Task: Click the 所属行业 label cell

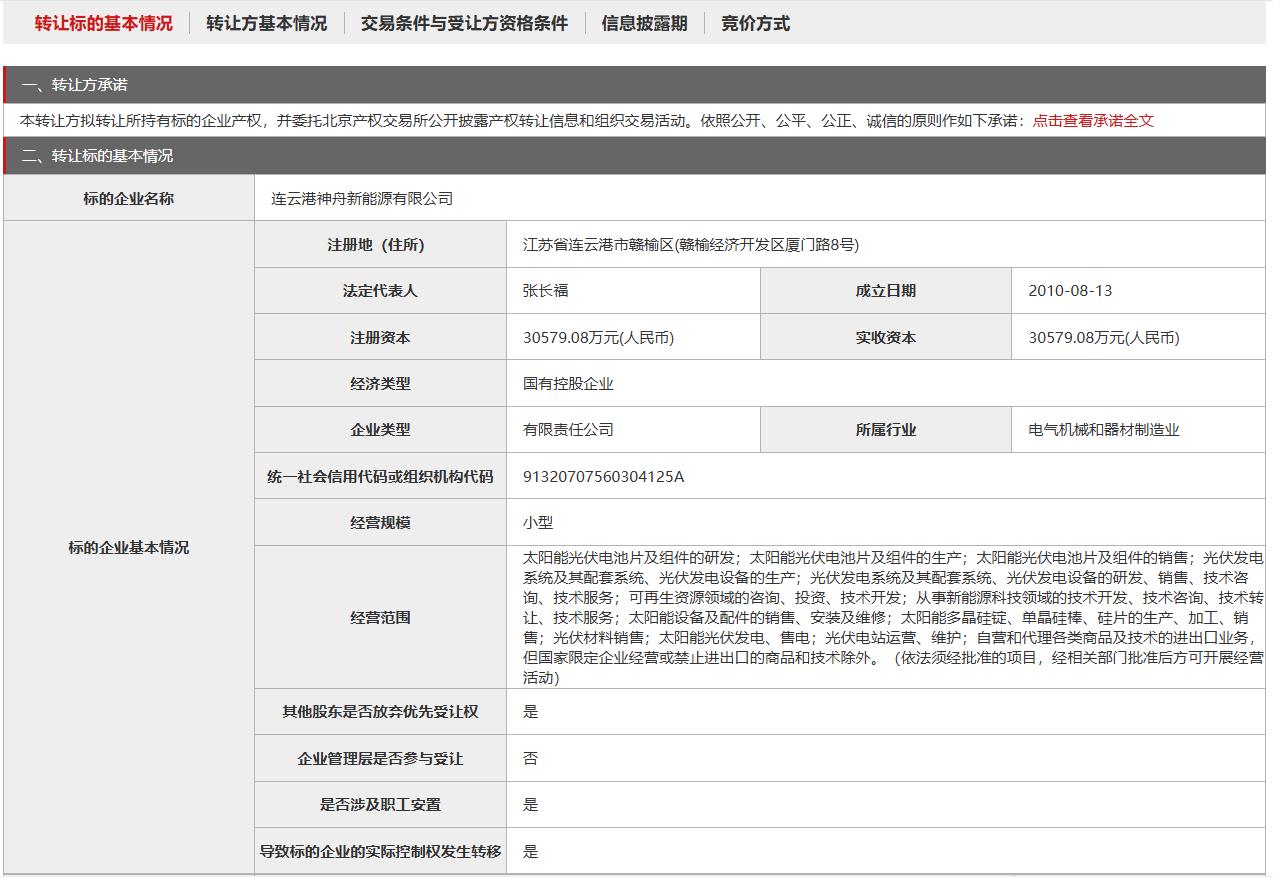Action: 886,430
